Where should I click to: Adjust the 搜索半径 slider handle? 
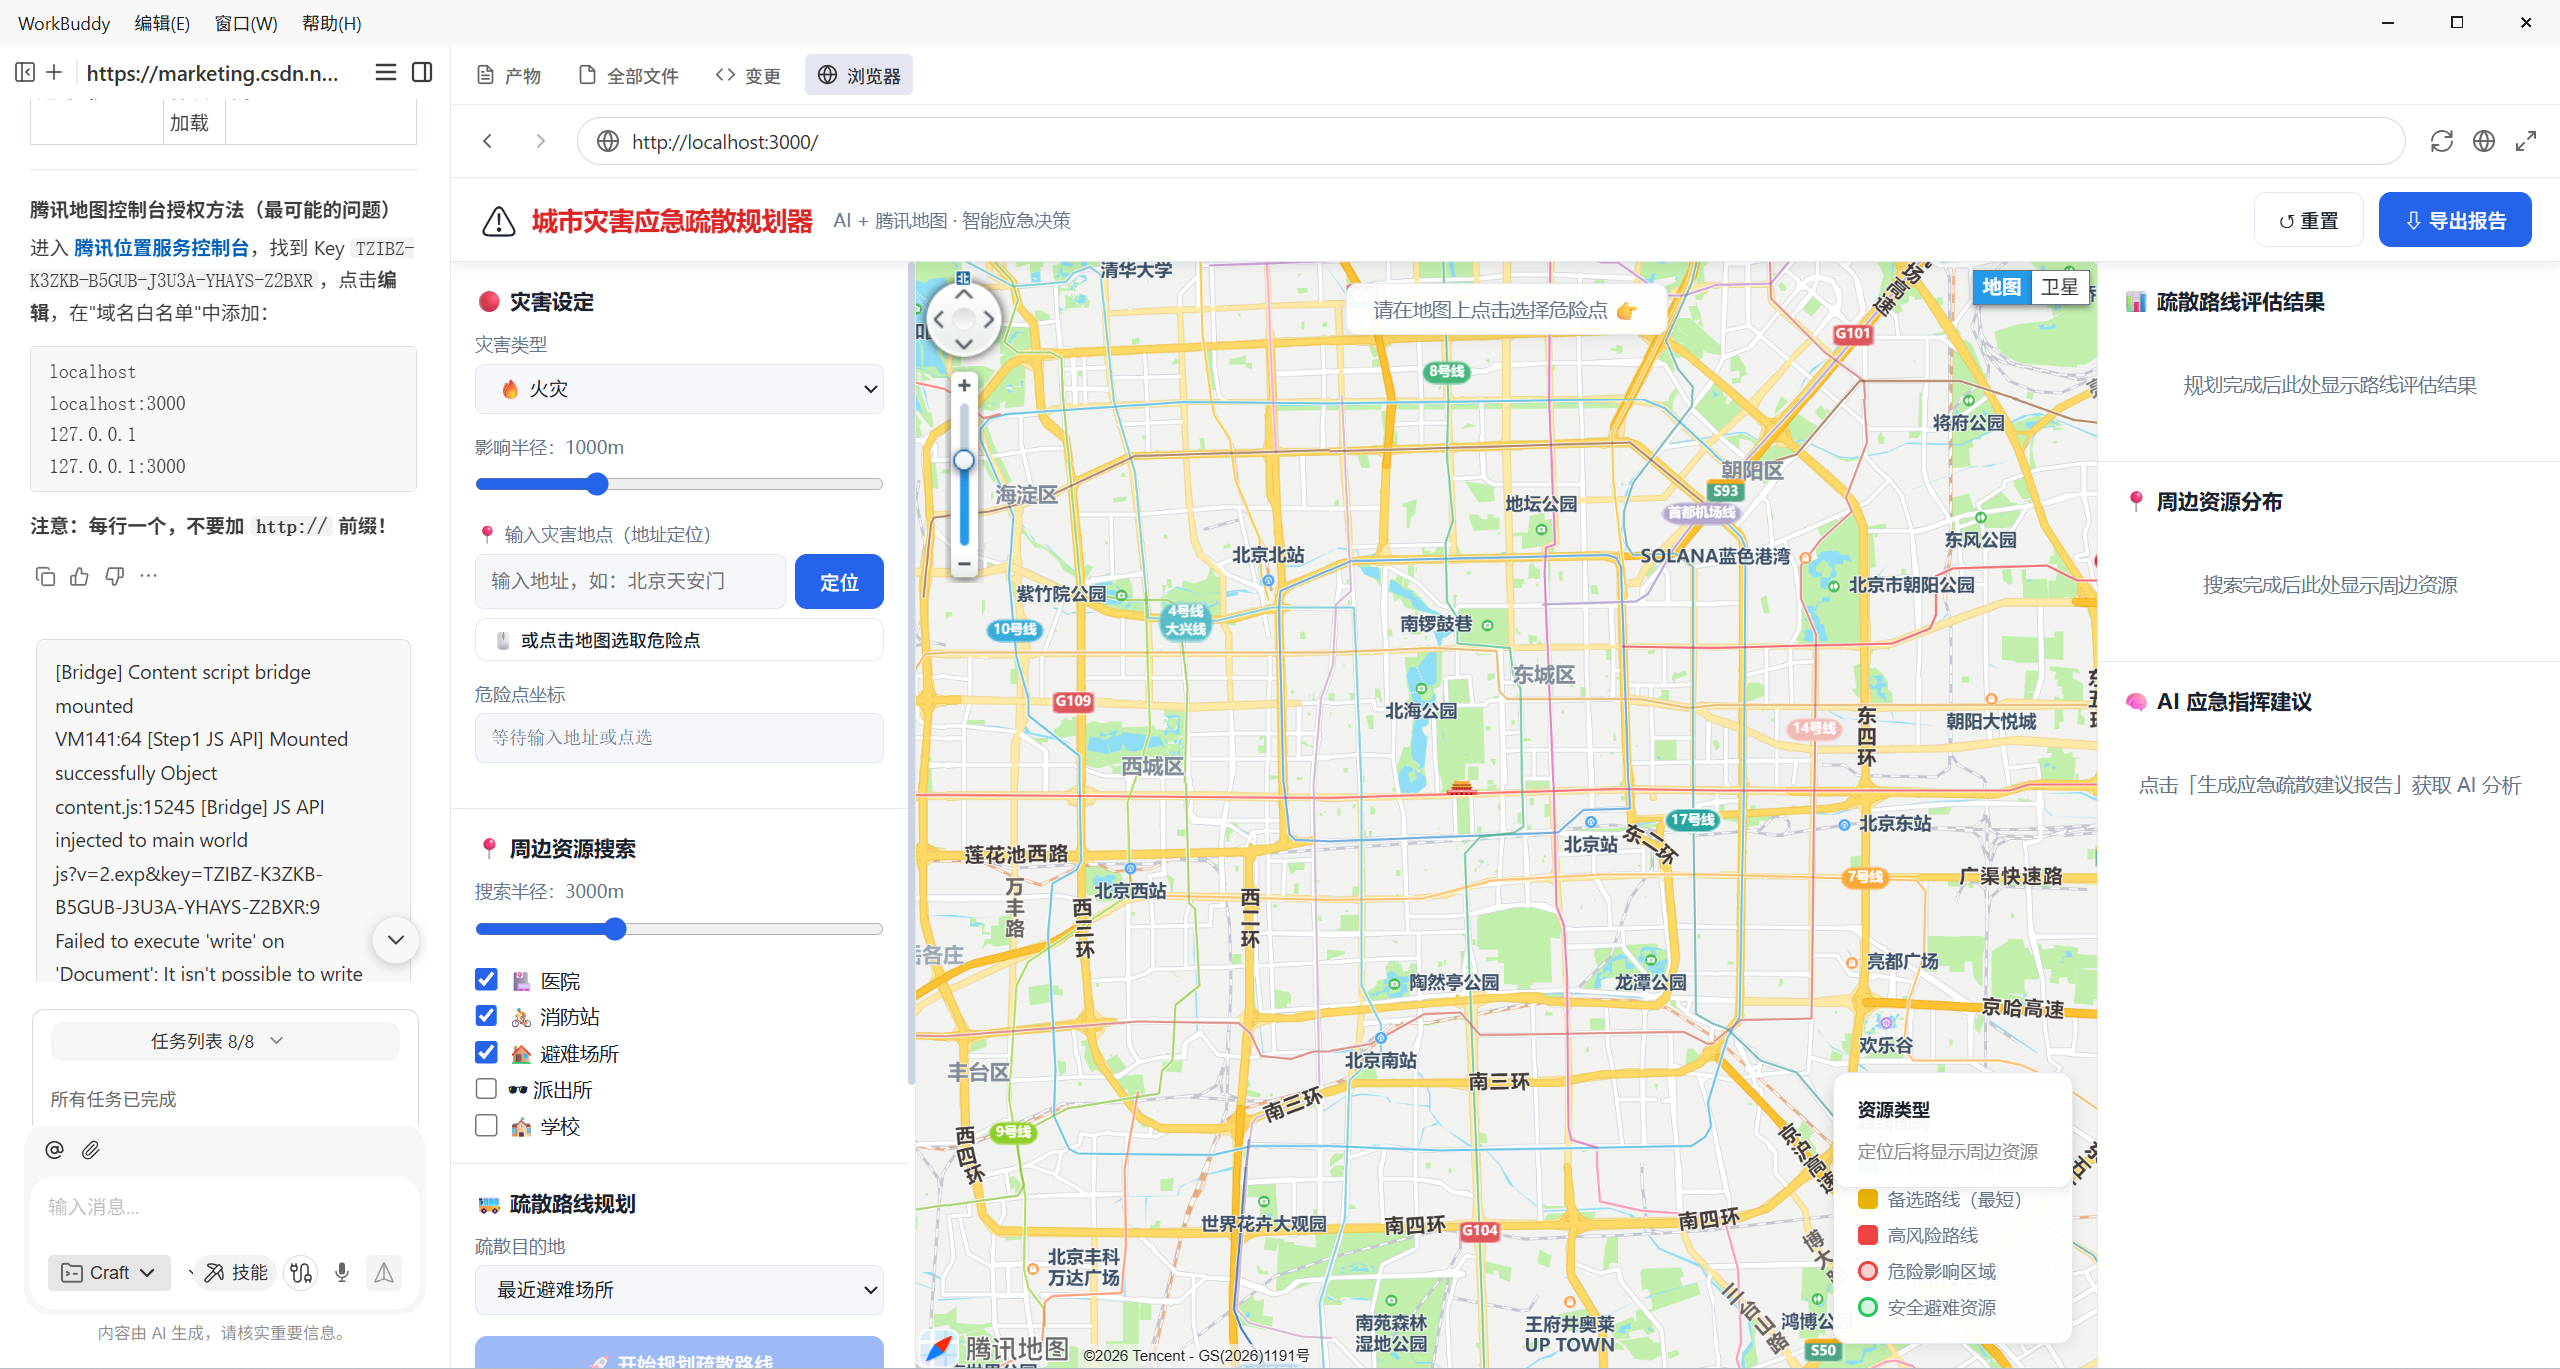(615, 929)
